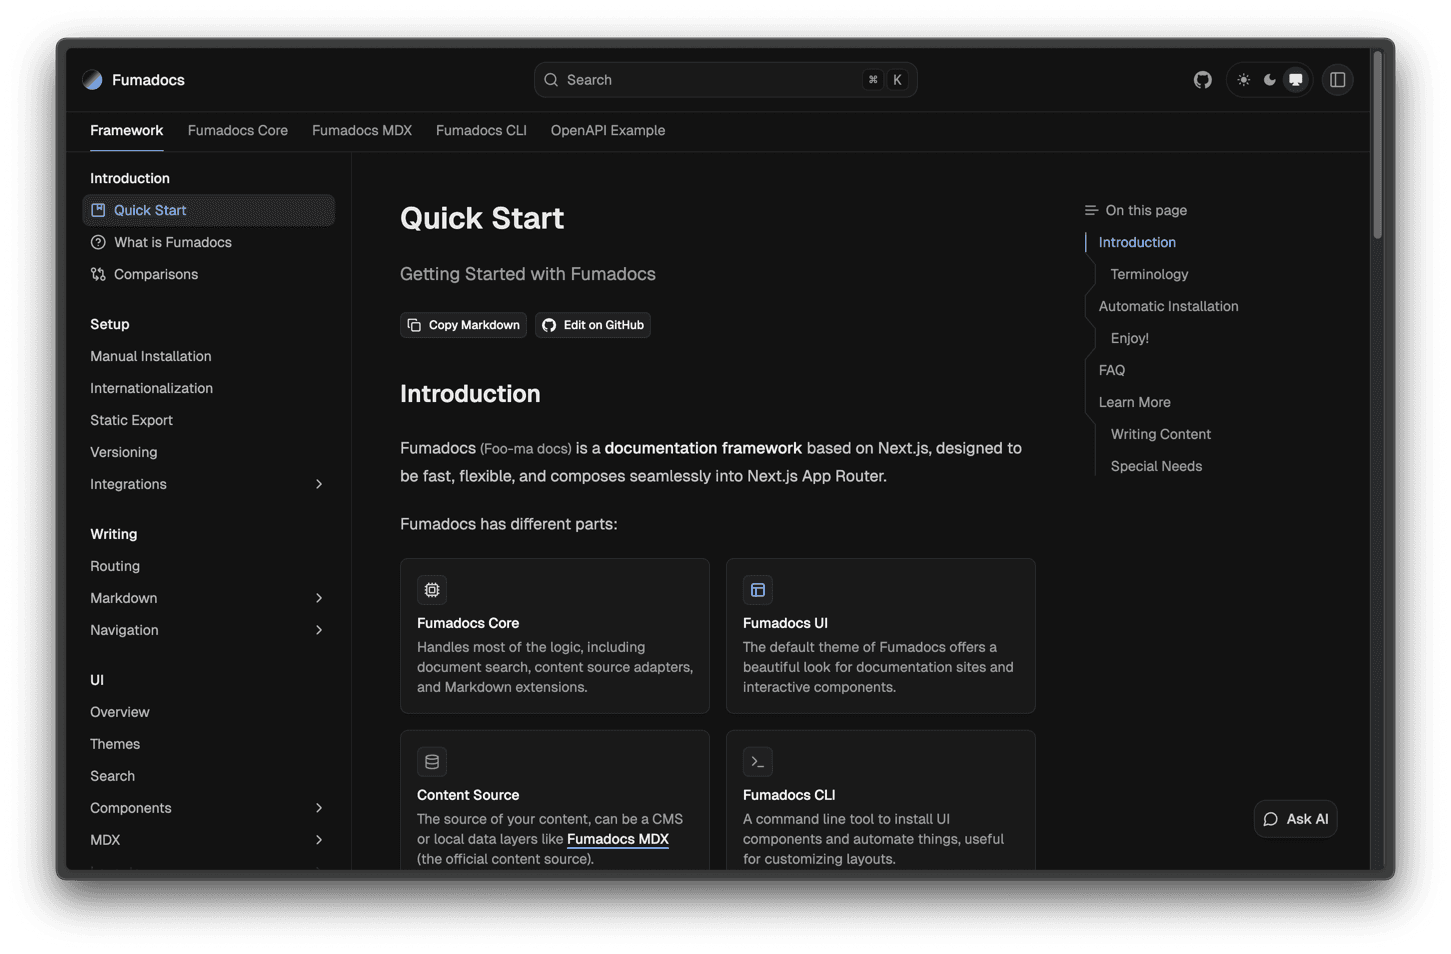Focus the Search input field
Image resolution: width=1451 pixels, height=954 pixels.
click(710, 80)
